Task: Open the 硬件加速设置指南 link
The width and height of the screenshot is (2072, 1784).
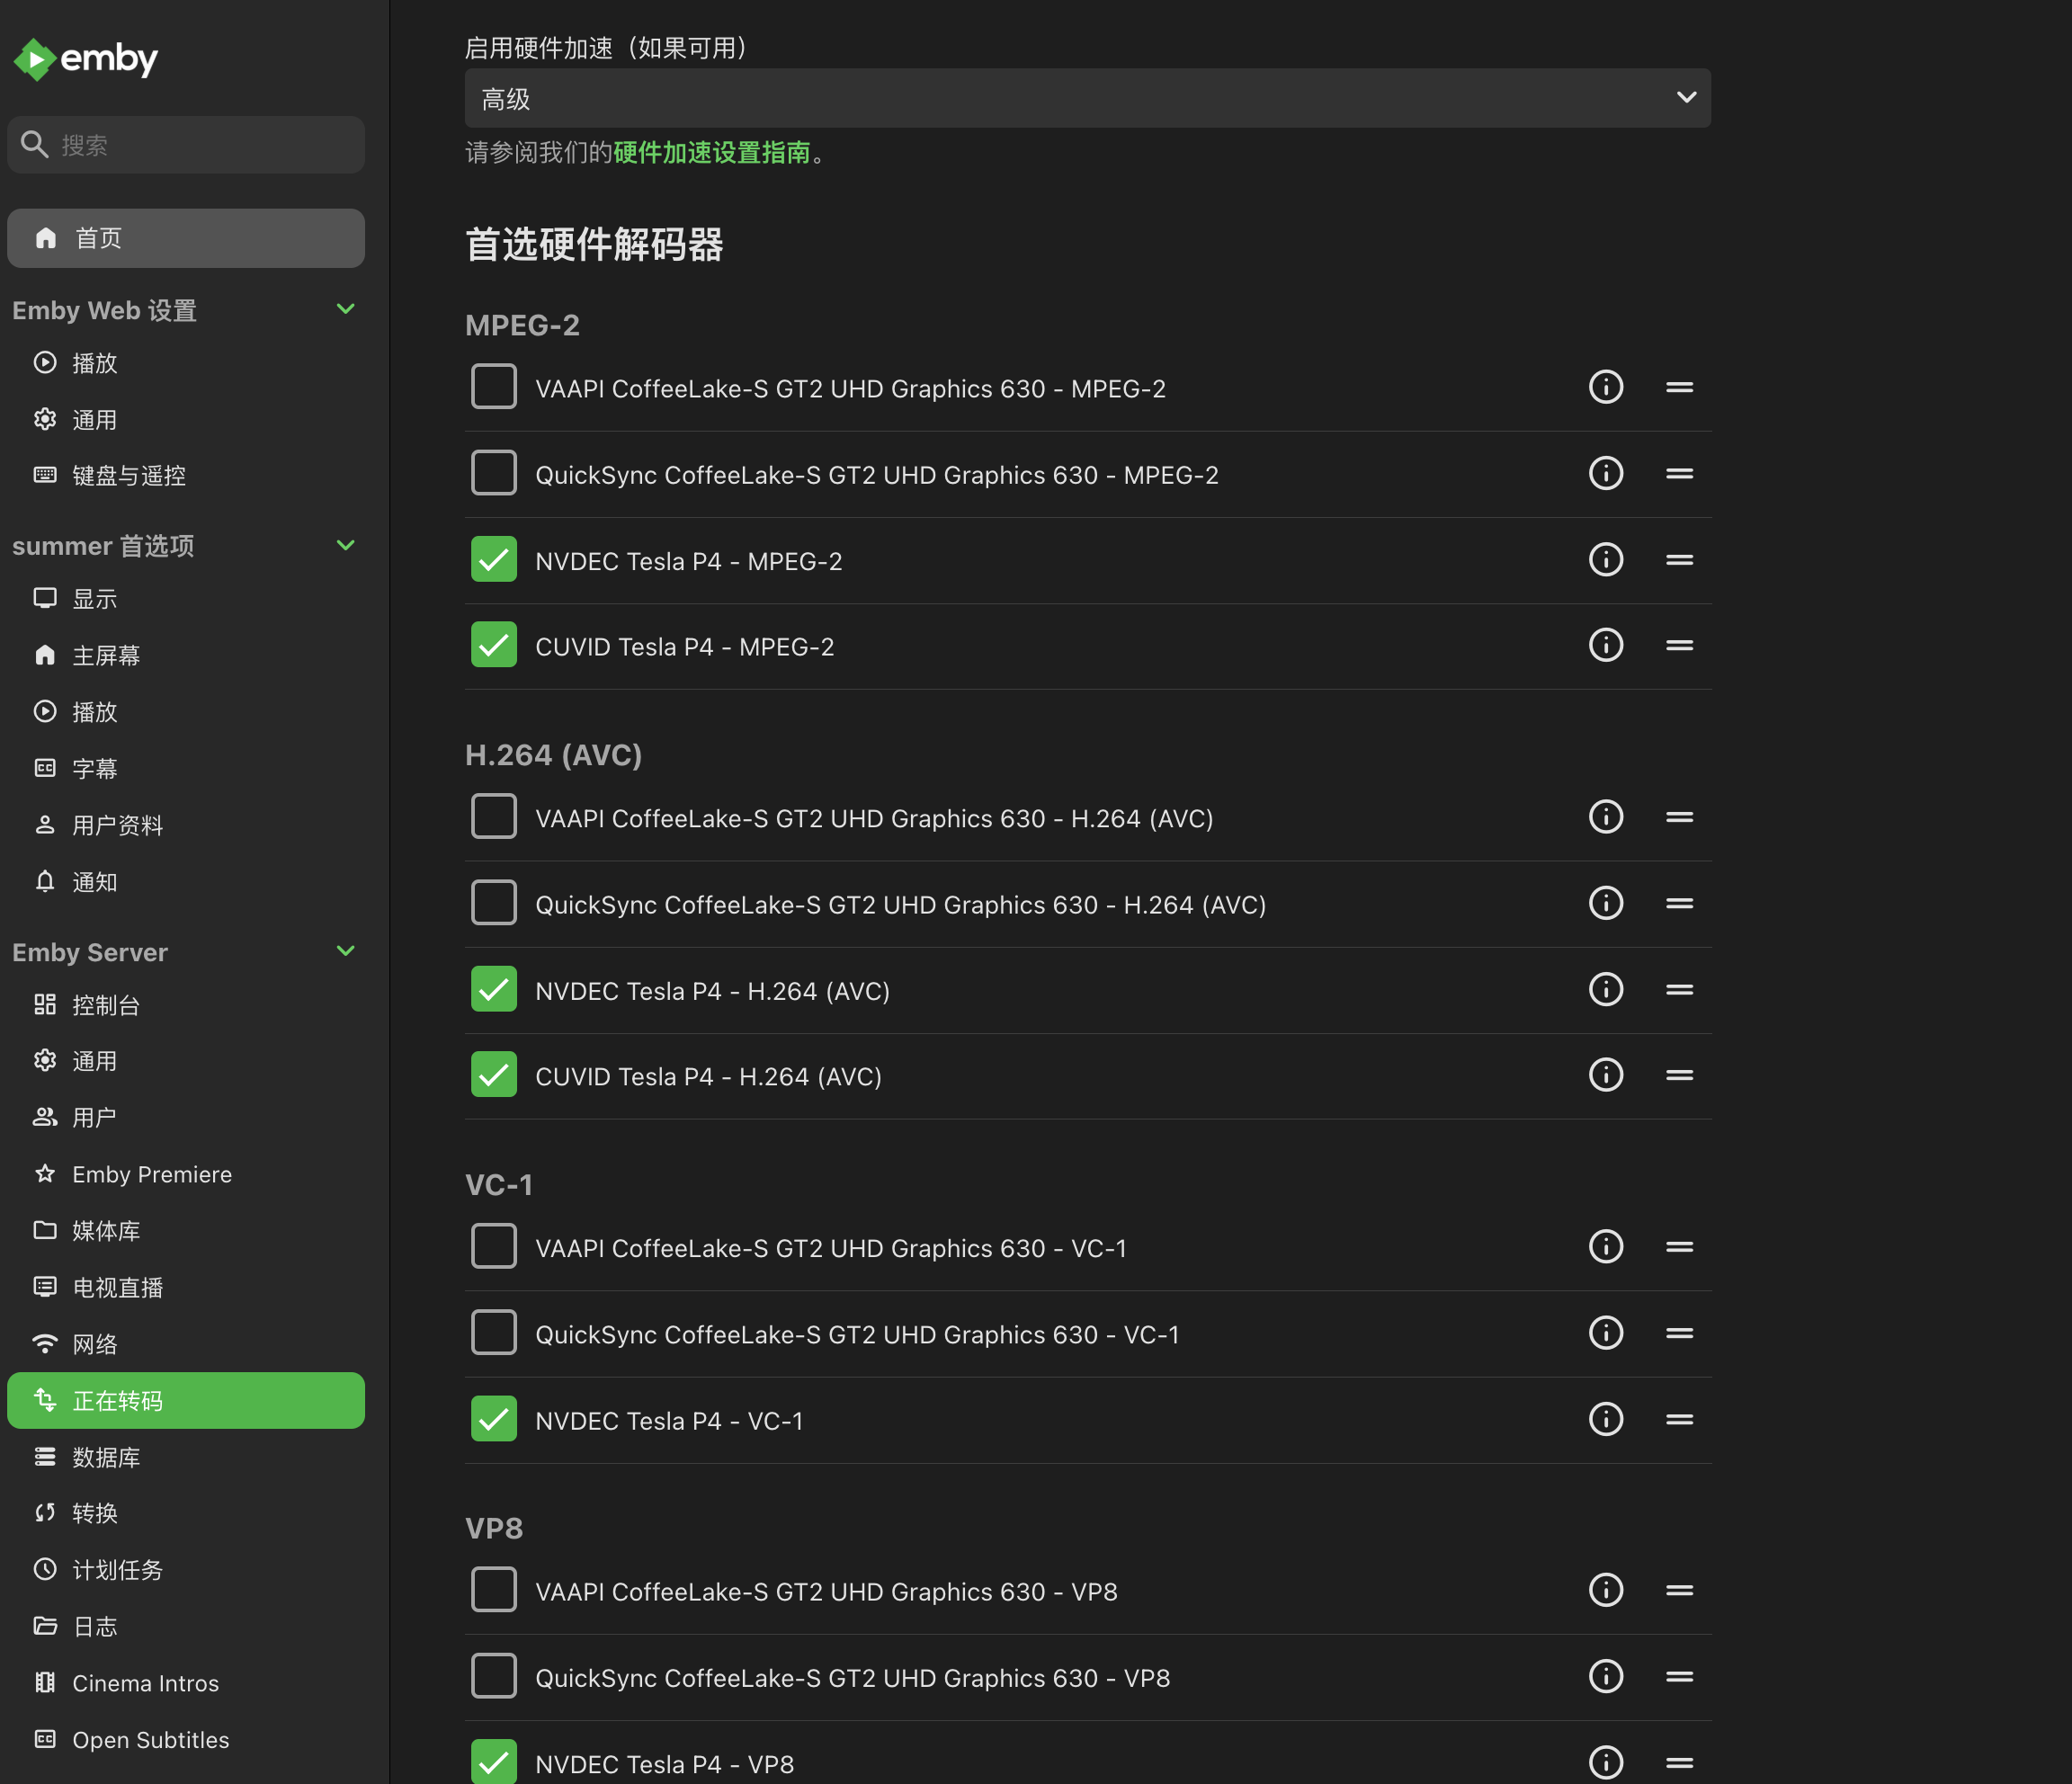Action: point(711,153)
